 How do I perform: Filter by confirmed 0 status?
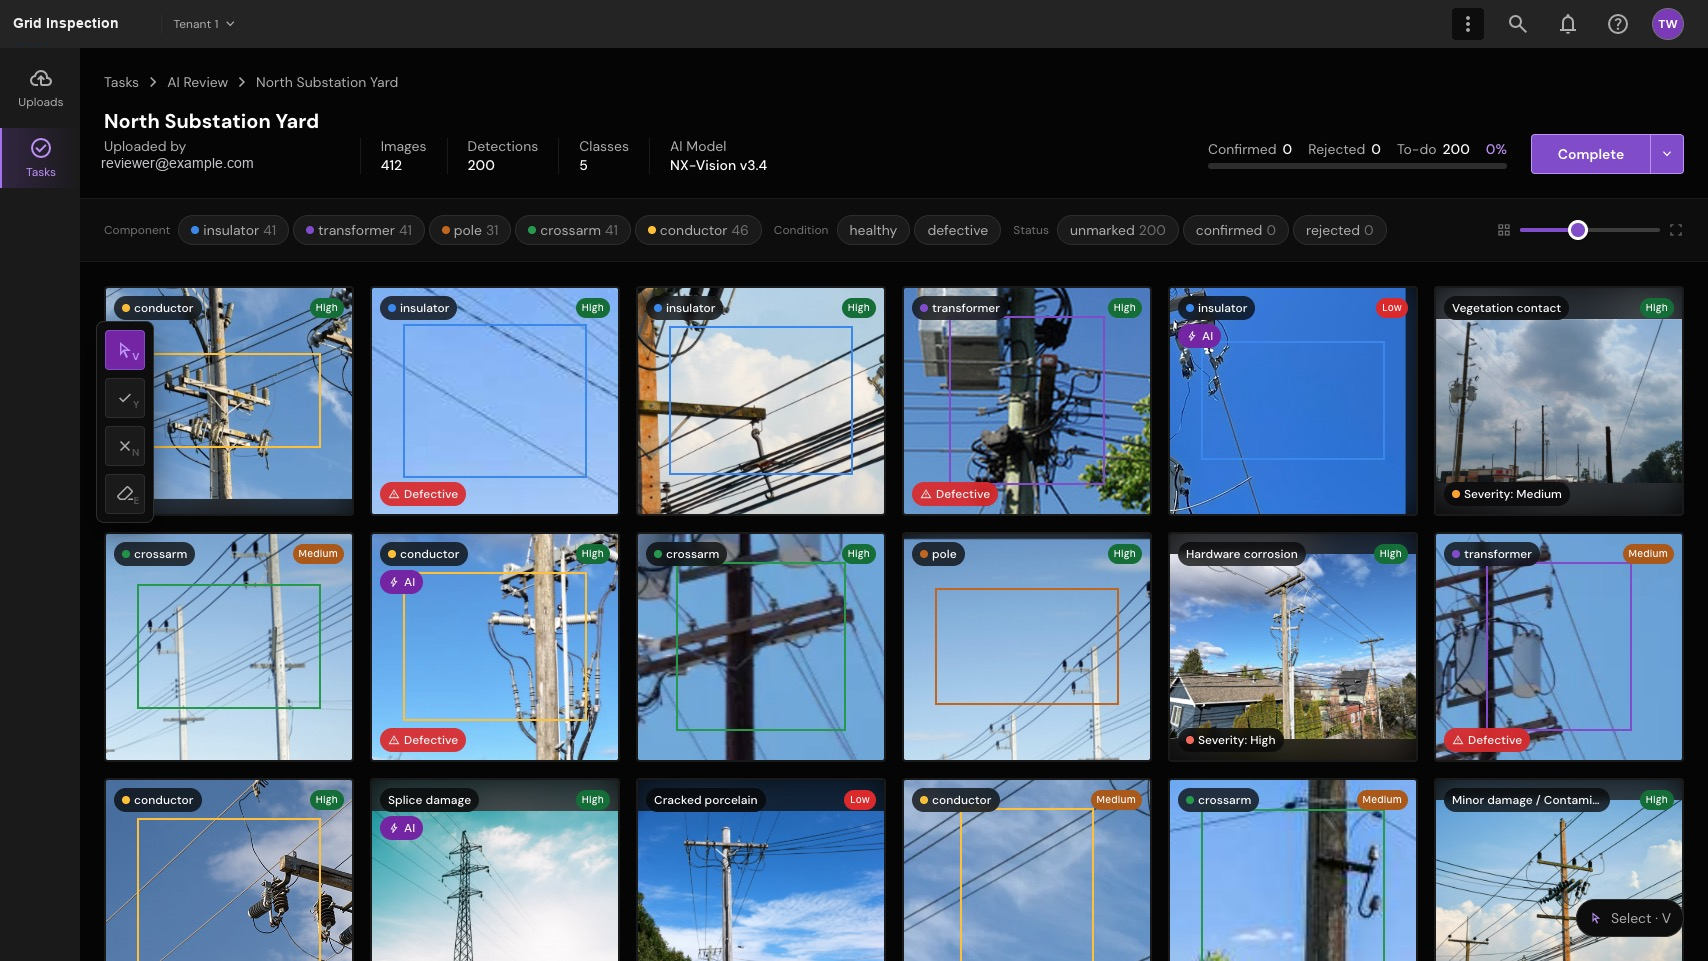1235,230
